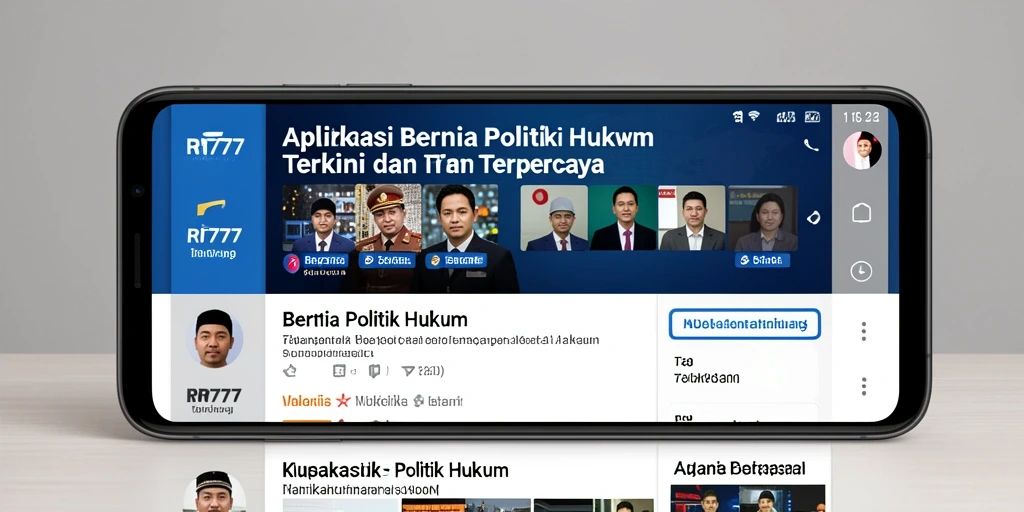Image resolution: width=1024 pixels, height=512 pixels.
Task: Tap the globe icon before Istarit
Action: (419, 401)
